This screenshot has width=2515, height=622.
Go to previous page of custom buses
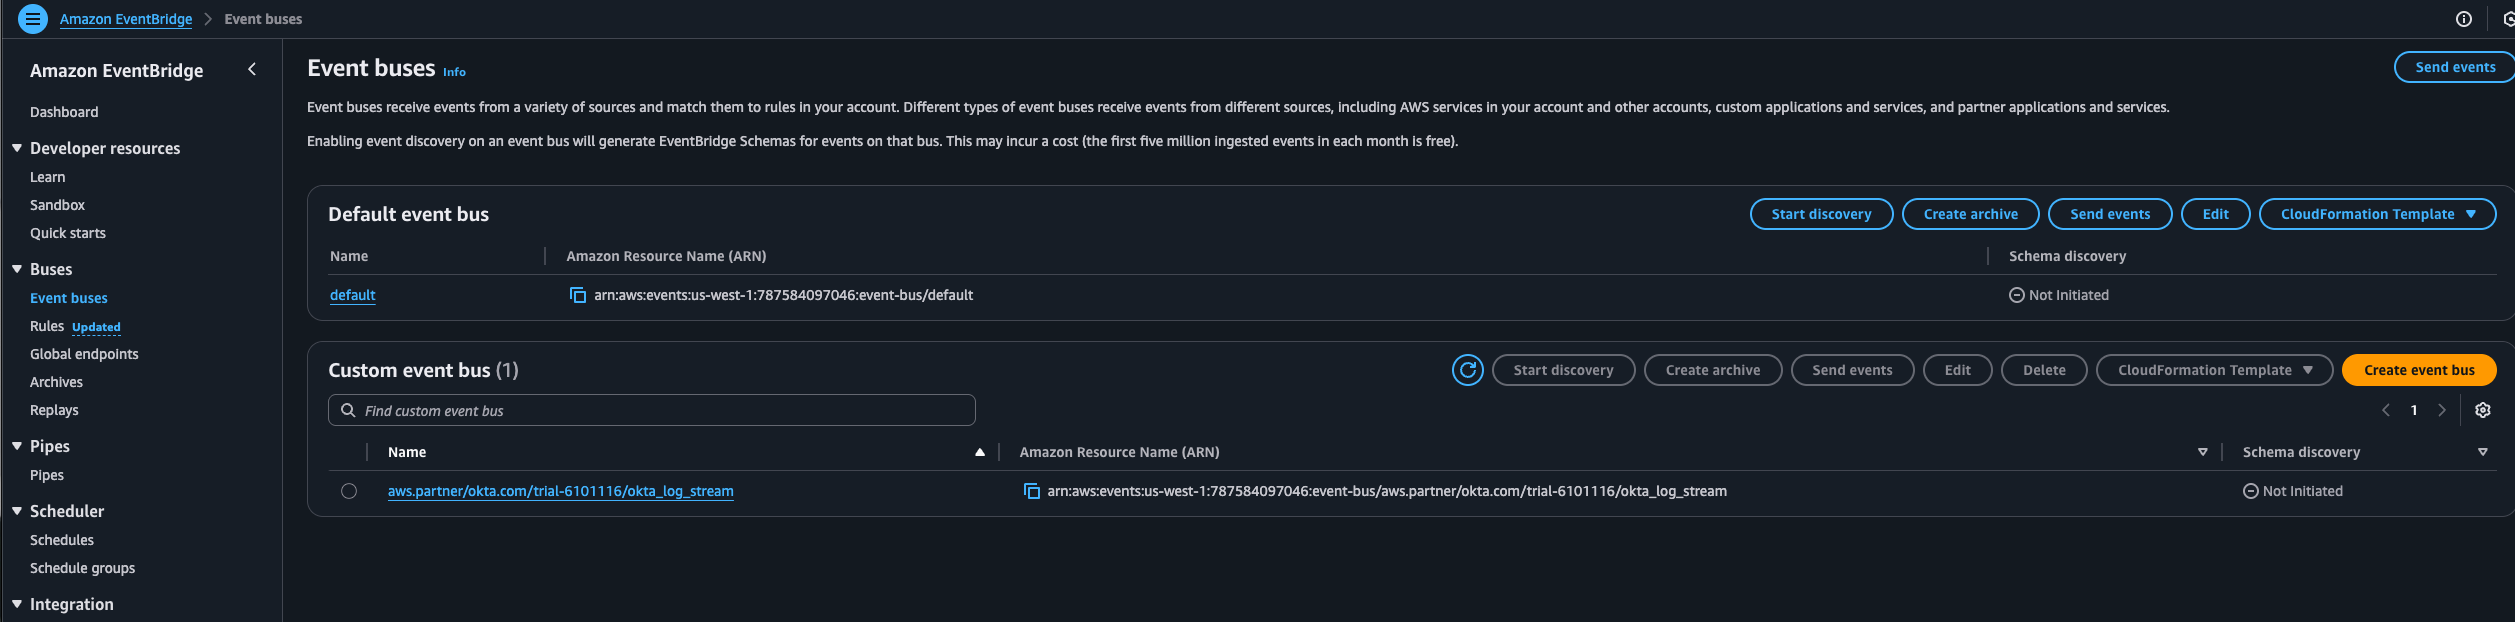[2386, 410]
